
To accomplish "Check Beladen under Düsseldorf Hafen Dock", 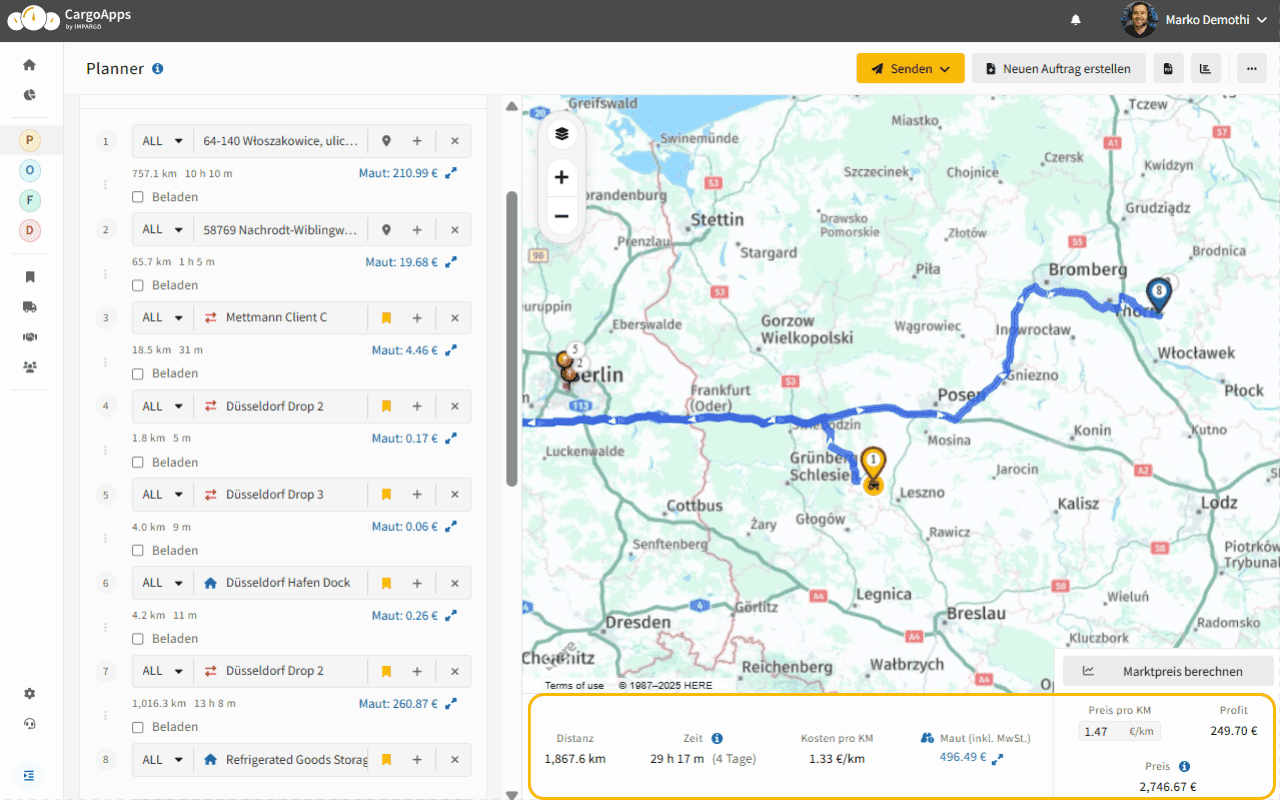I will pyautogui.click(x=137, y=638).
